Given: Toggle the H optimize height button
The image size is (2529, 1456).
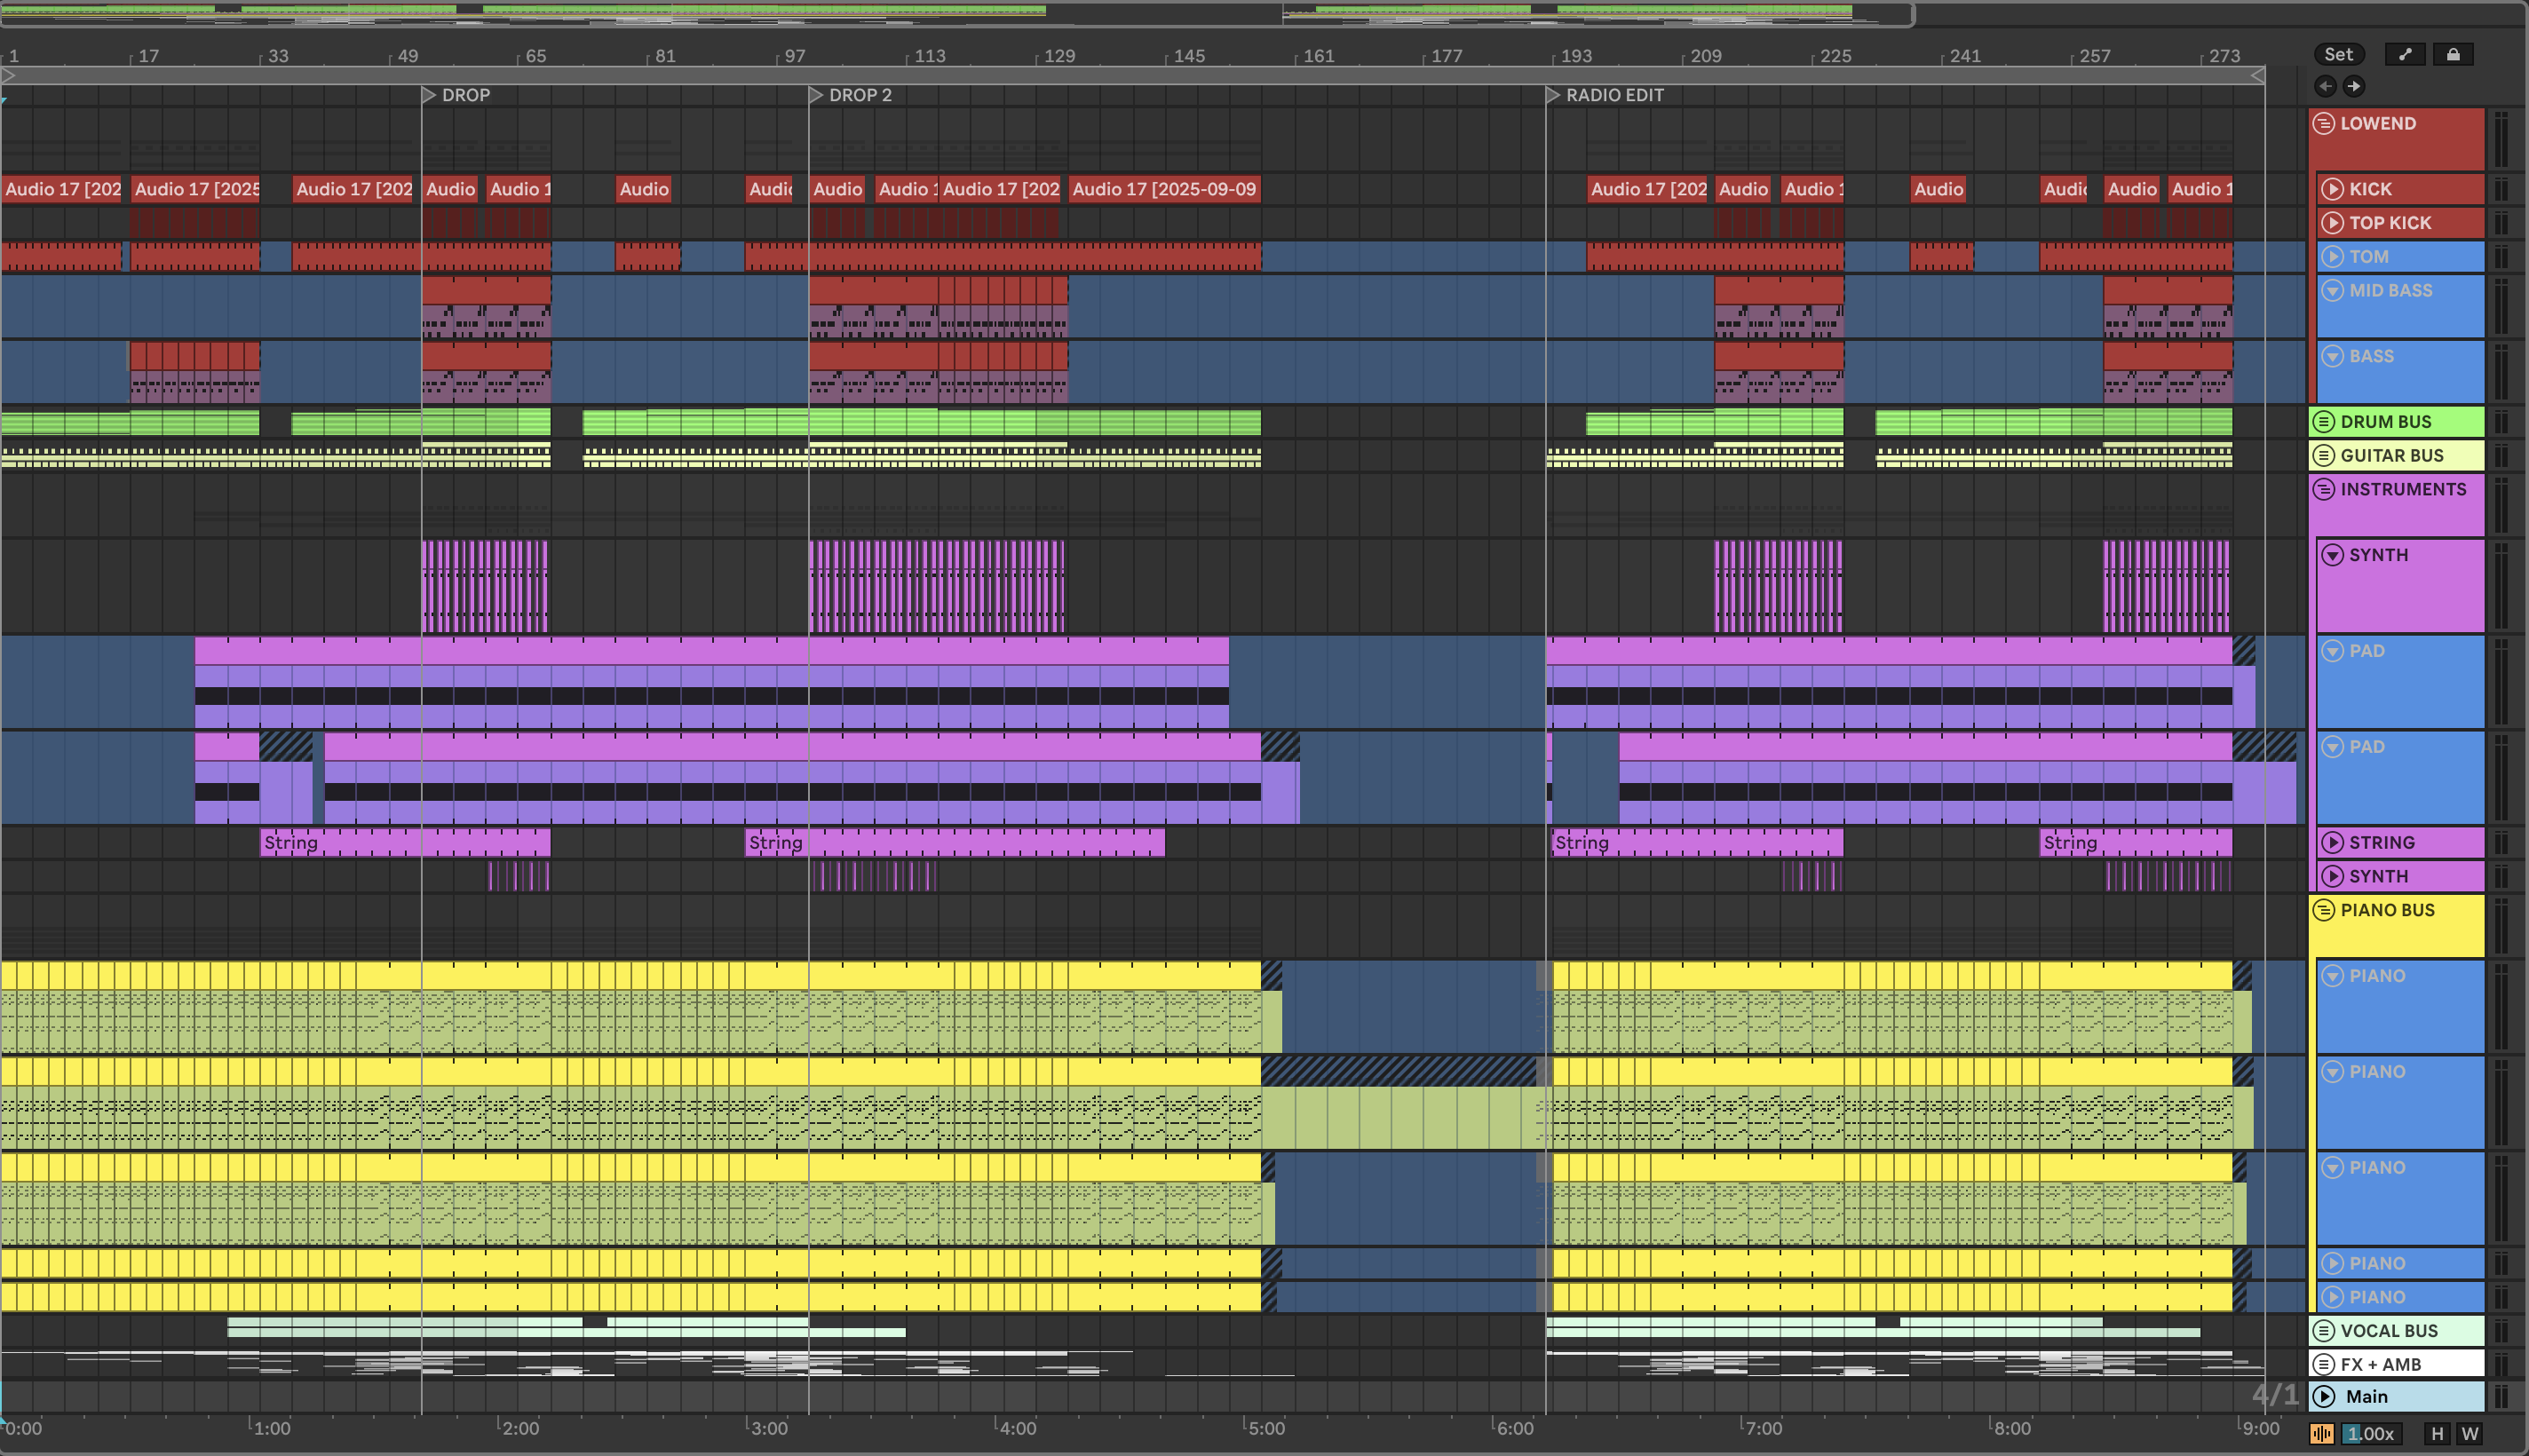Looking at the screenshot, I should (x=2437, y=1434).
